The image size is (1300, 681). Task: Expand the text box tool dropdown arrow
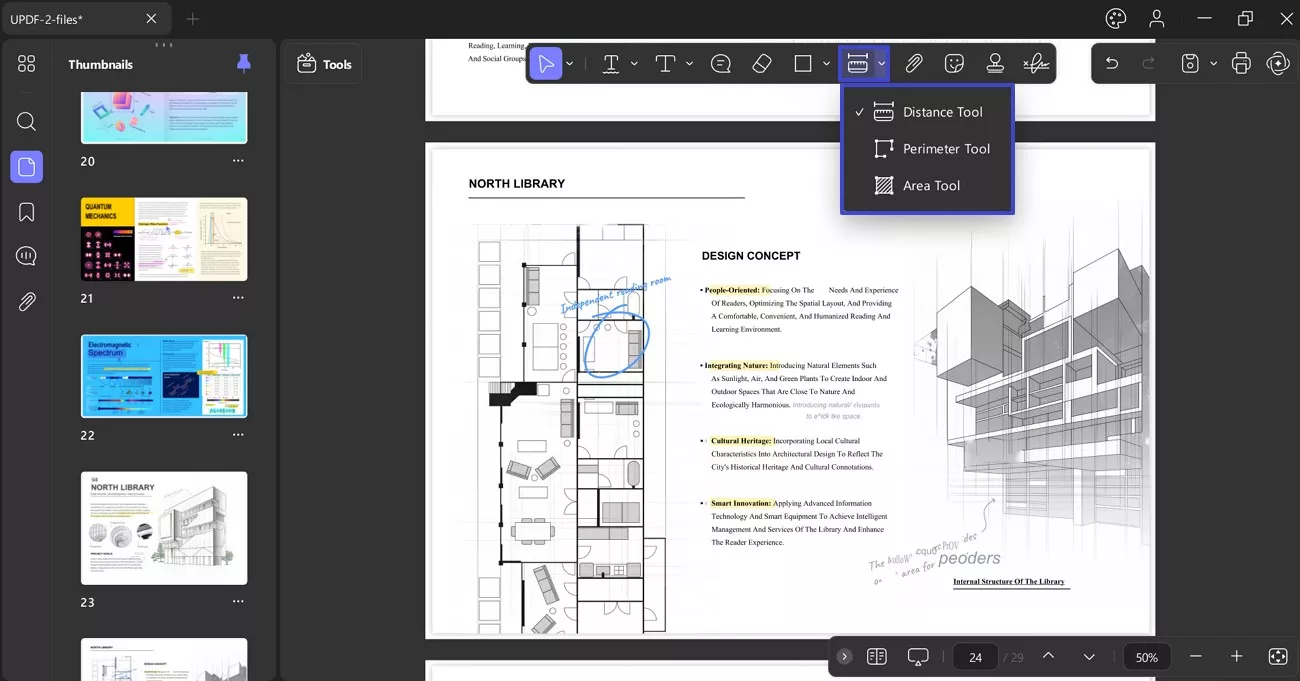(x=689, y=64)
